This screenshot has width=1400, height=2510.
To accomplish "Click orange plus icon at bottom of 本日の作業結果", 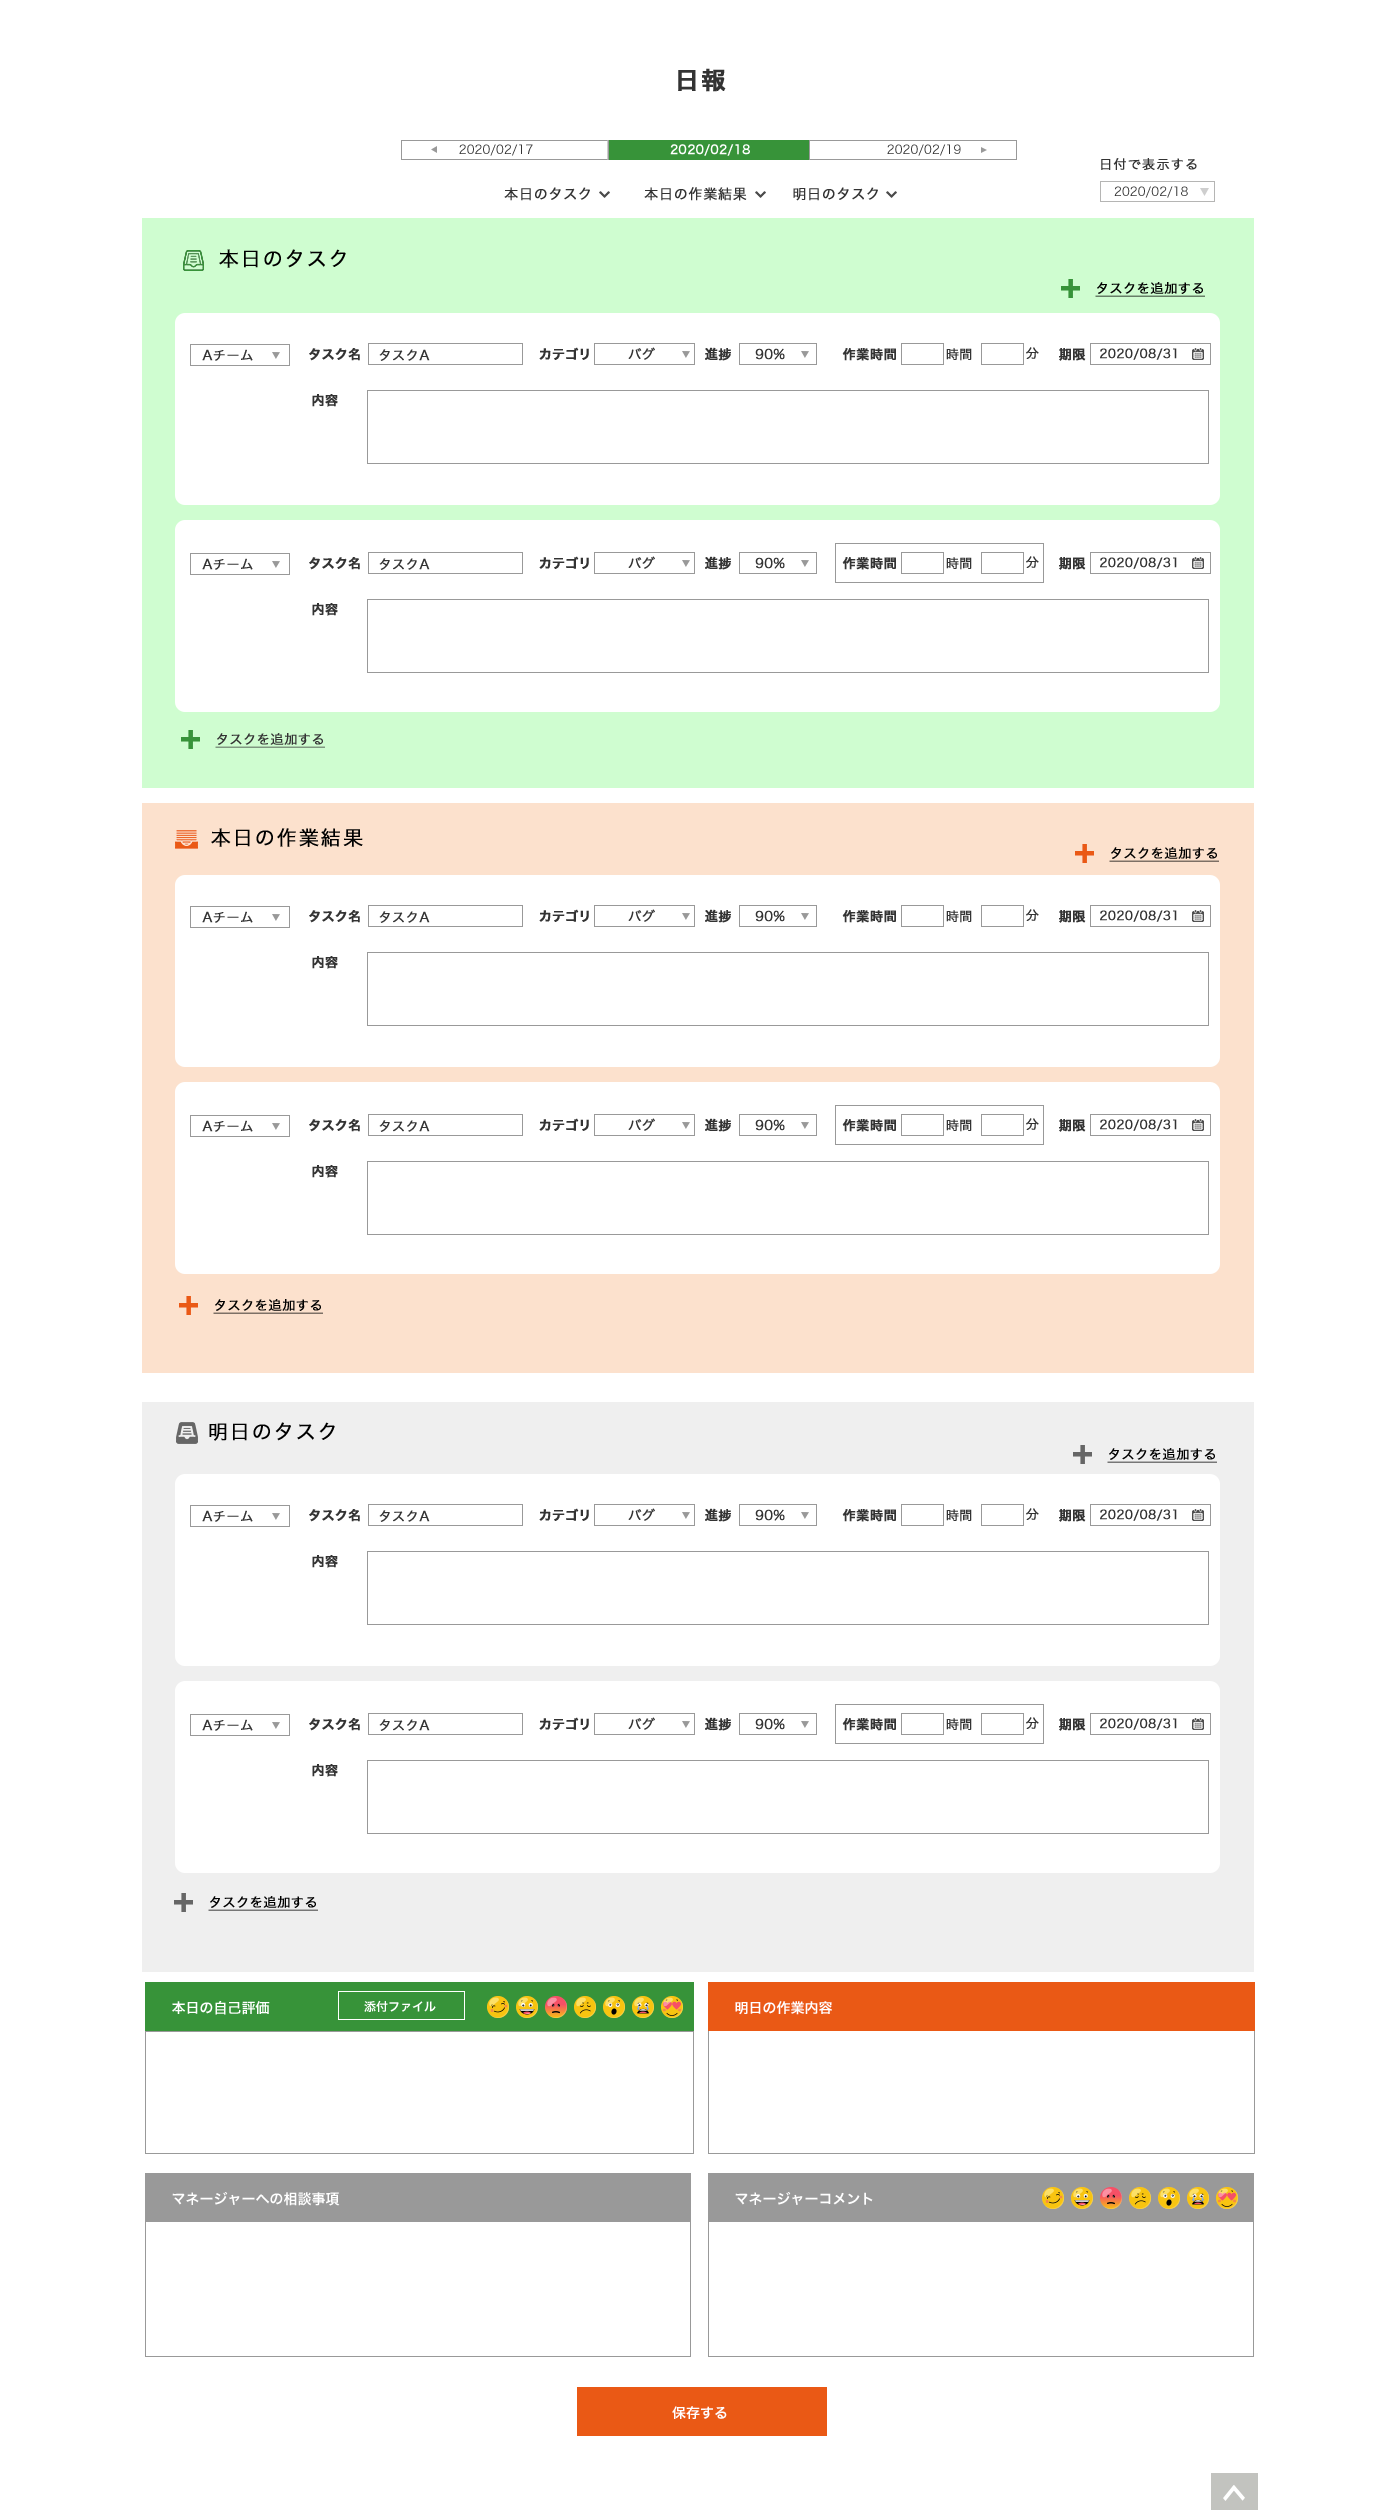I will click(188, 1306).
